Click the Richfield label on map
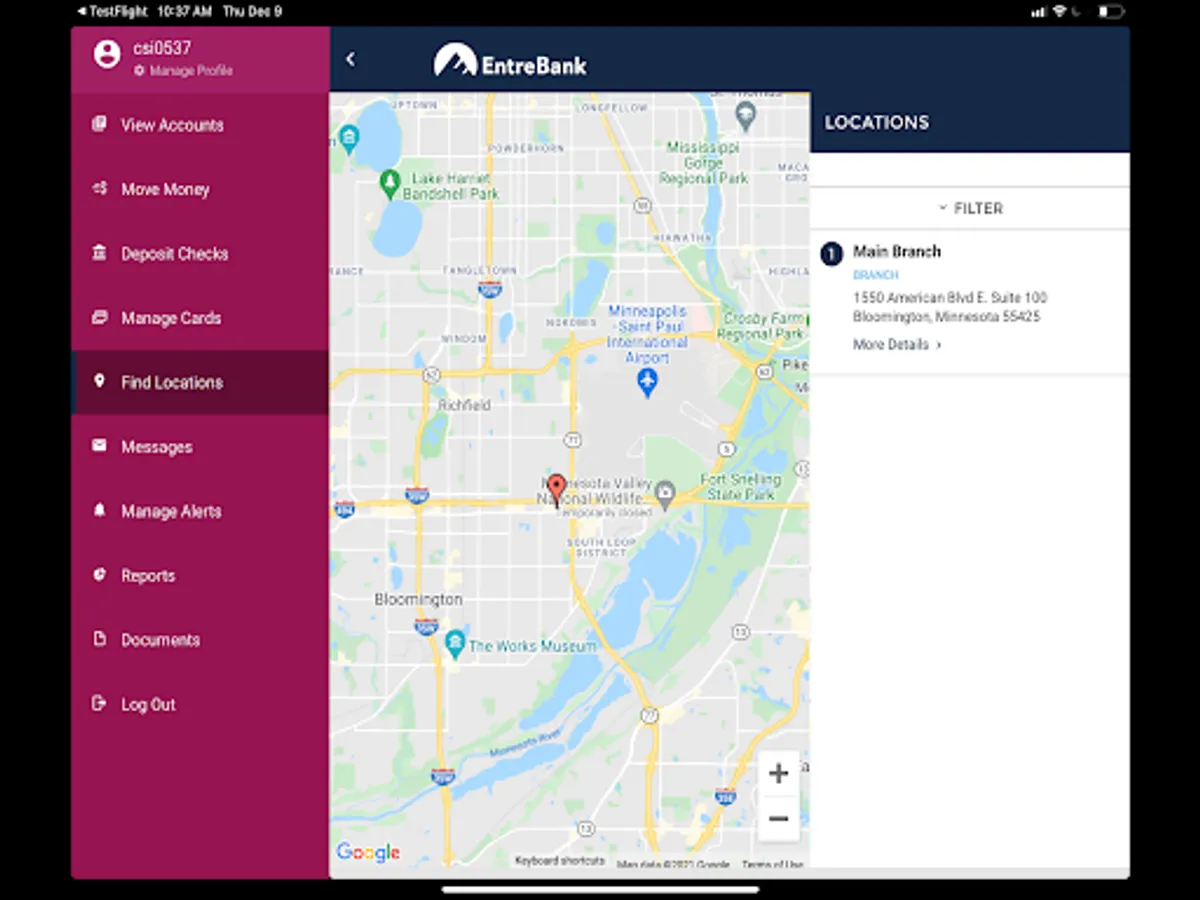1200x900 pixels. point(464,405)
